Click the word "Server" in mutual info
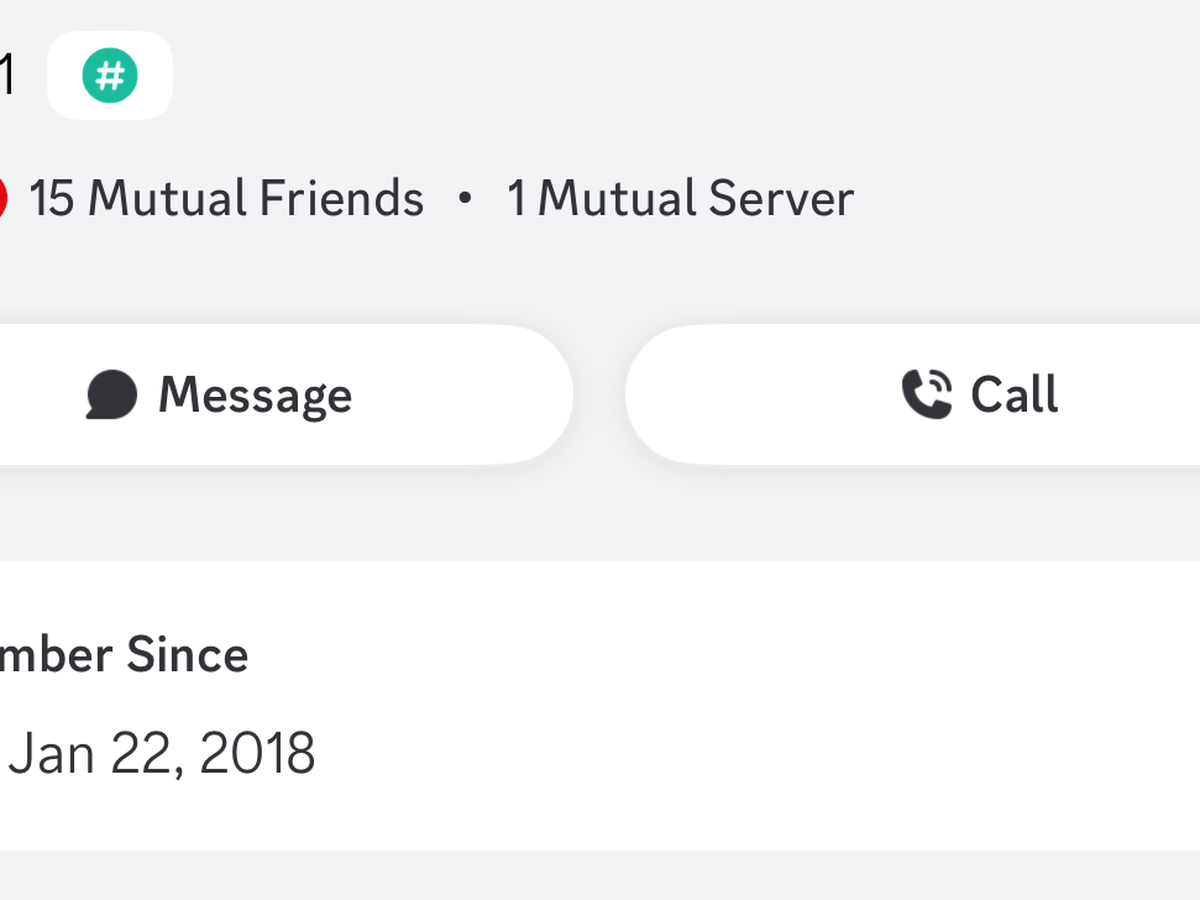Image resolution: width=1200 pixels, height=900 pixels. pyautogui.click(x=781, y=198)
